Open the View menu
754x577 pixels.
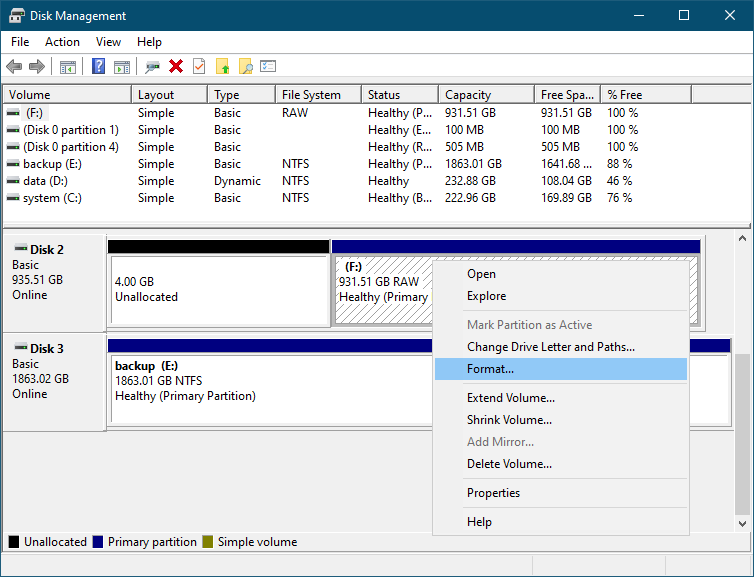click(108, 42)
